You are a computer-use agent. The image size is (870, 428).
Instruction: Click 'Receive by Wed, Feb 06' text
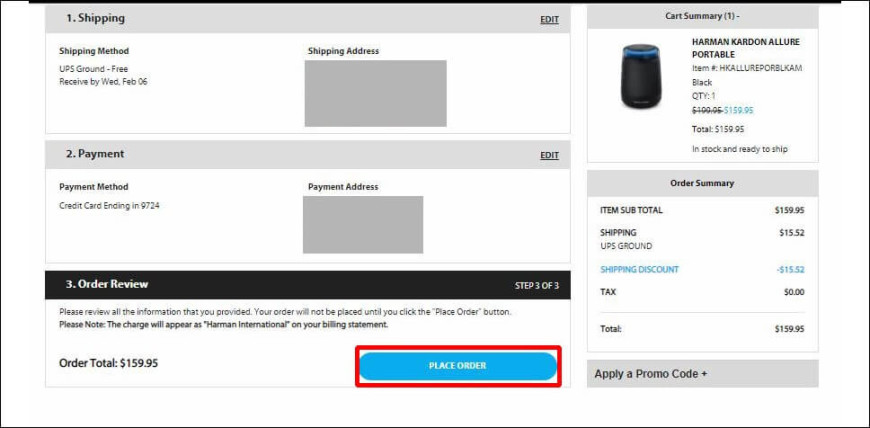(x=103, y=82)
